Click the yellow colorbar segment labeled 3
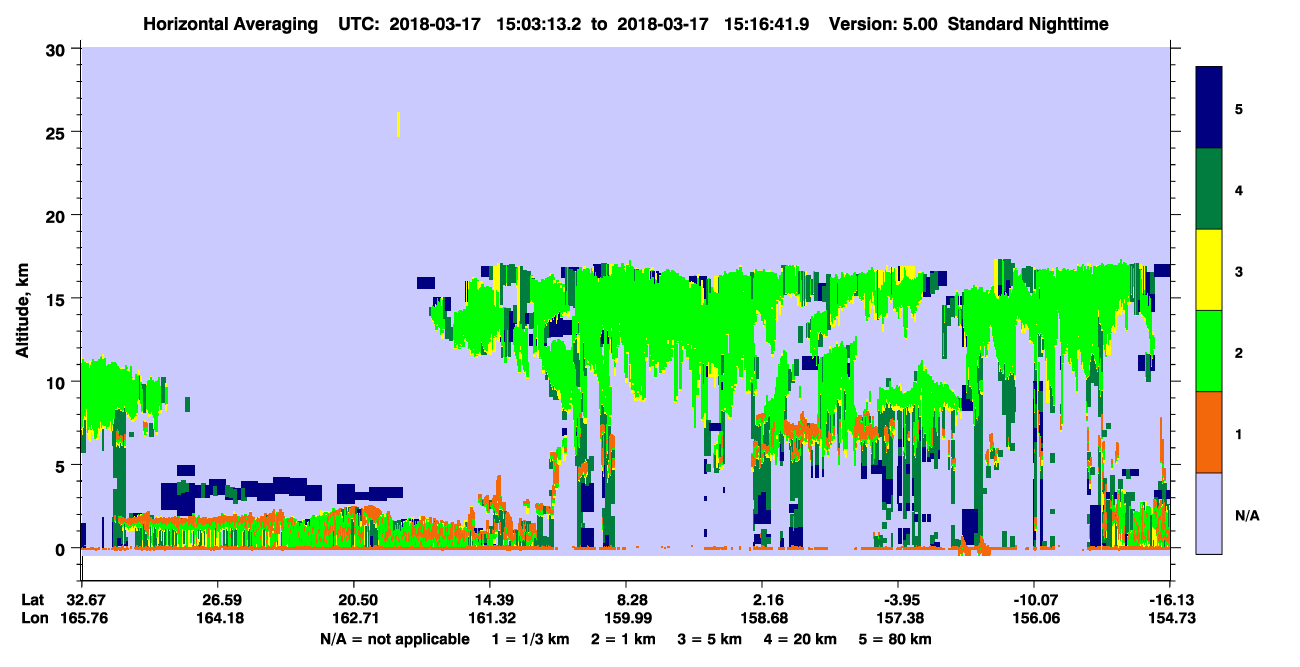This screenshot has width=1300, height=667. pos(1209,270)
